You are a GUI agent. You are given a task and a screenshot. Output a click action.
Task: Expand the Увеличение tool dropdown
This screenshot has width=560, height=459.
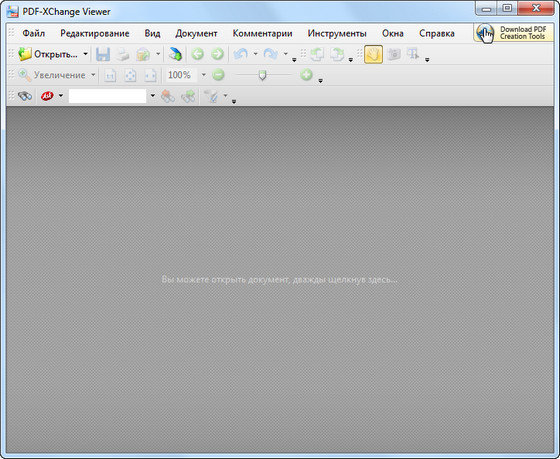click(93, 75)
